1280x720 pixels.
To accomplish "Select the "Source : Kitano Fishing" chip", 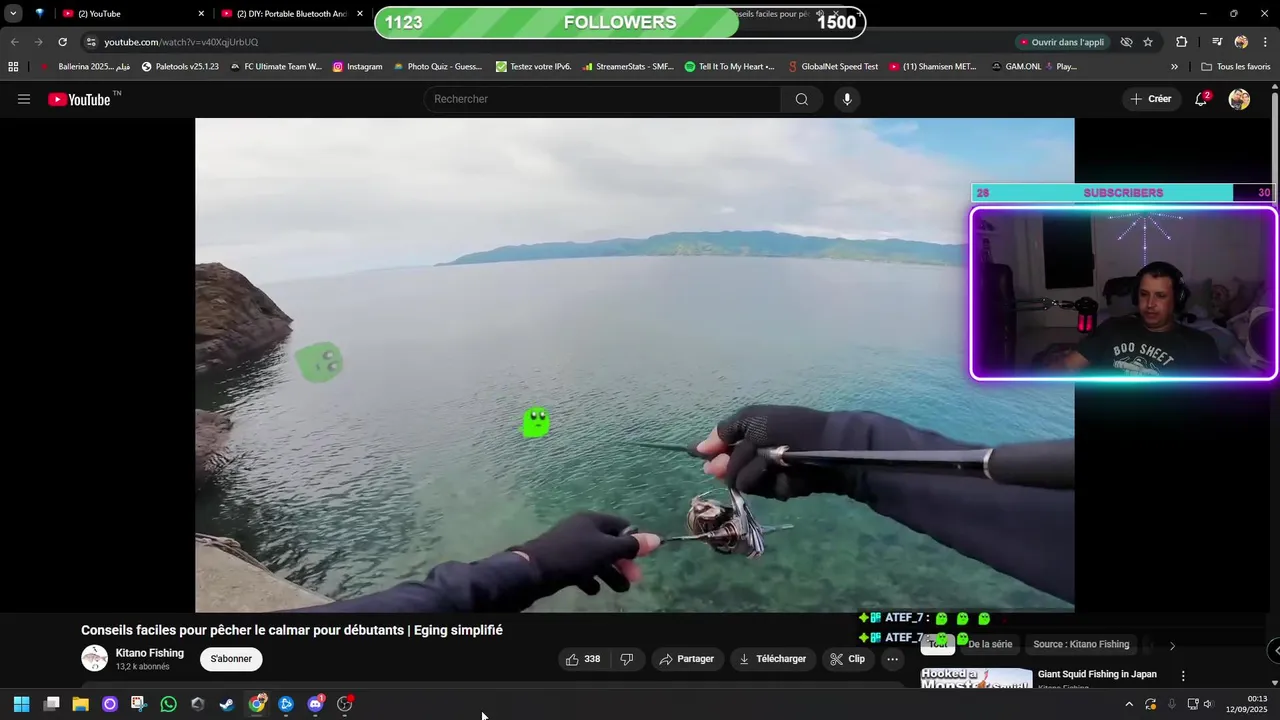I will tap(1081, 645).
